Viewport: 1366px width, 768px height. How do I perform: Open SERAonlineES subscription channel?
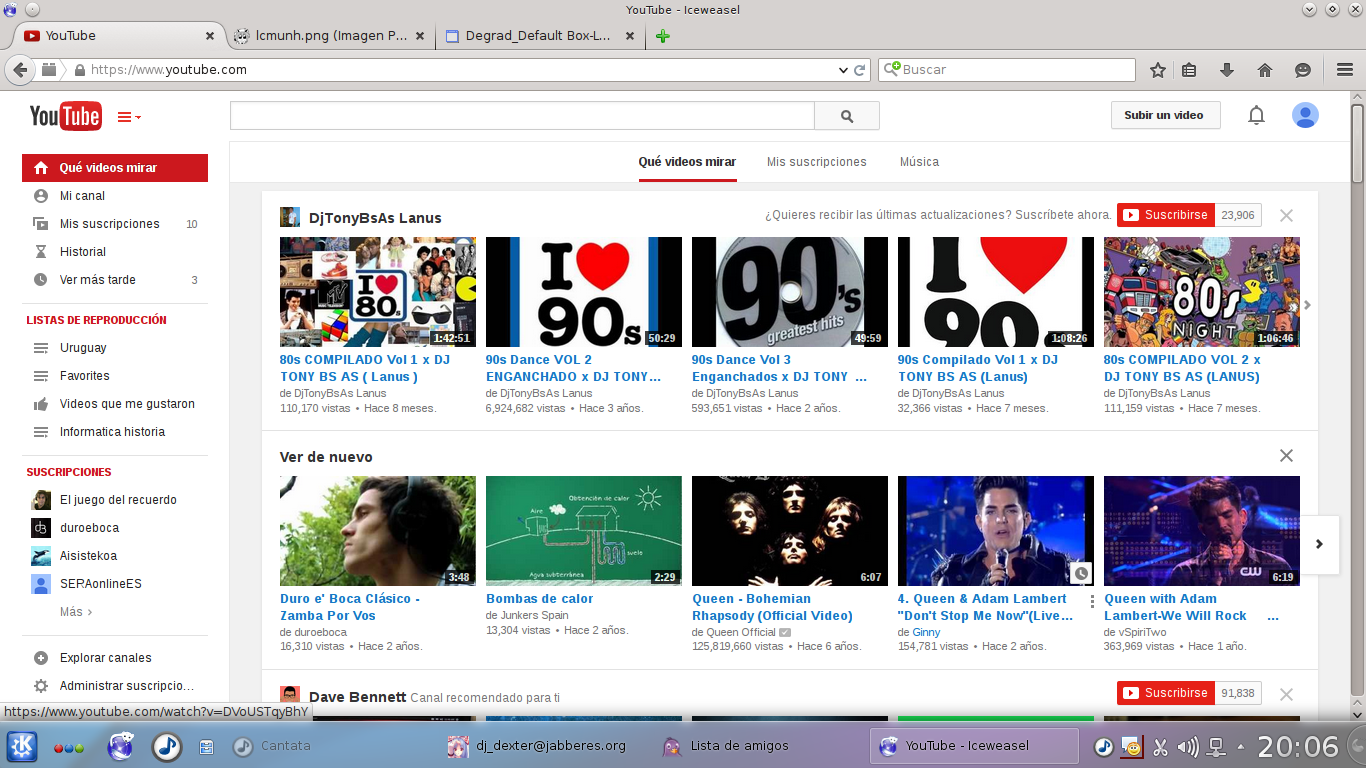tap(115, 584)
